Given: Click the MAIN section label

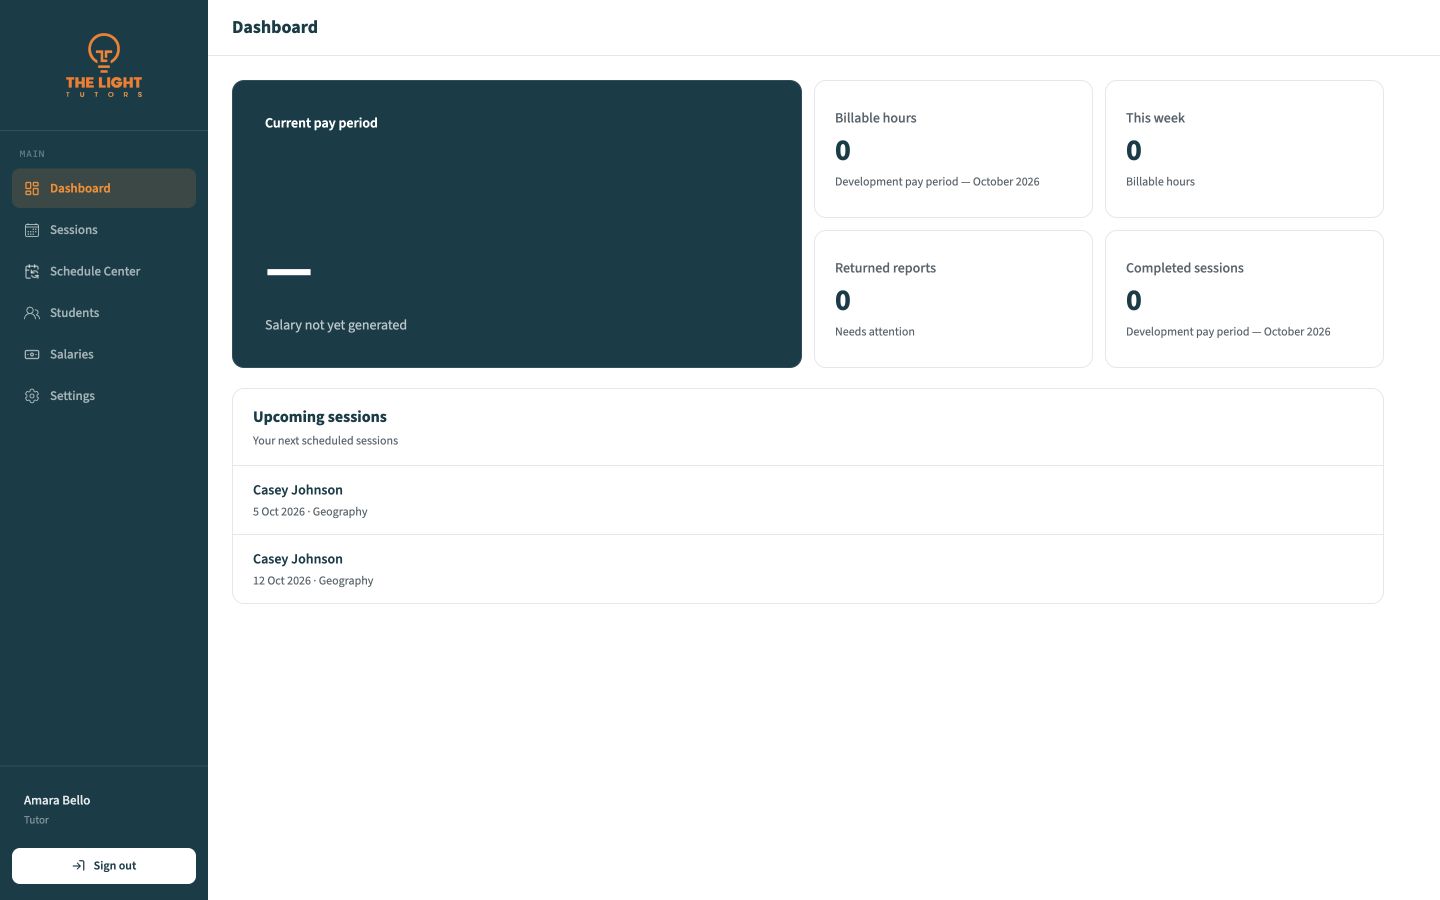Looking at the screenshot, I should pyautogui.click(x=32, y=154).
